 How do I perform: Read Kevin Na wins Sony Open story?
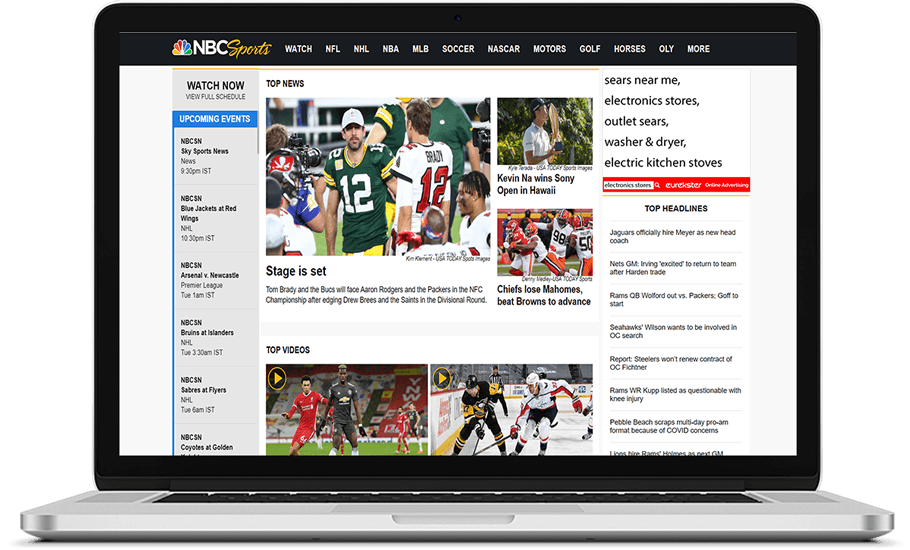[x=536, y=184]
